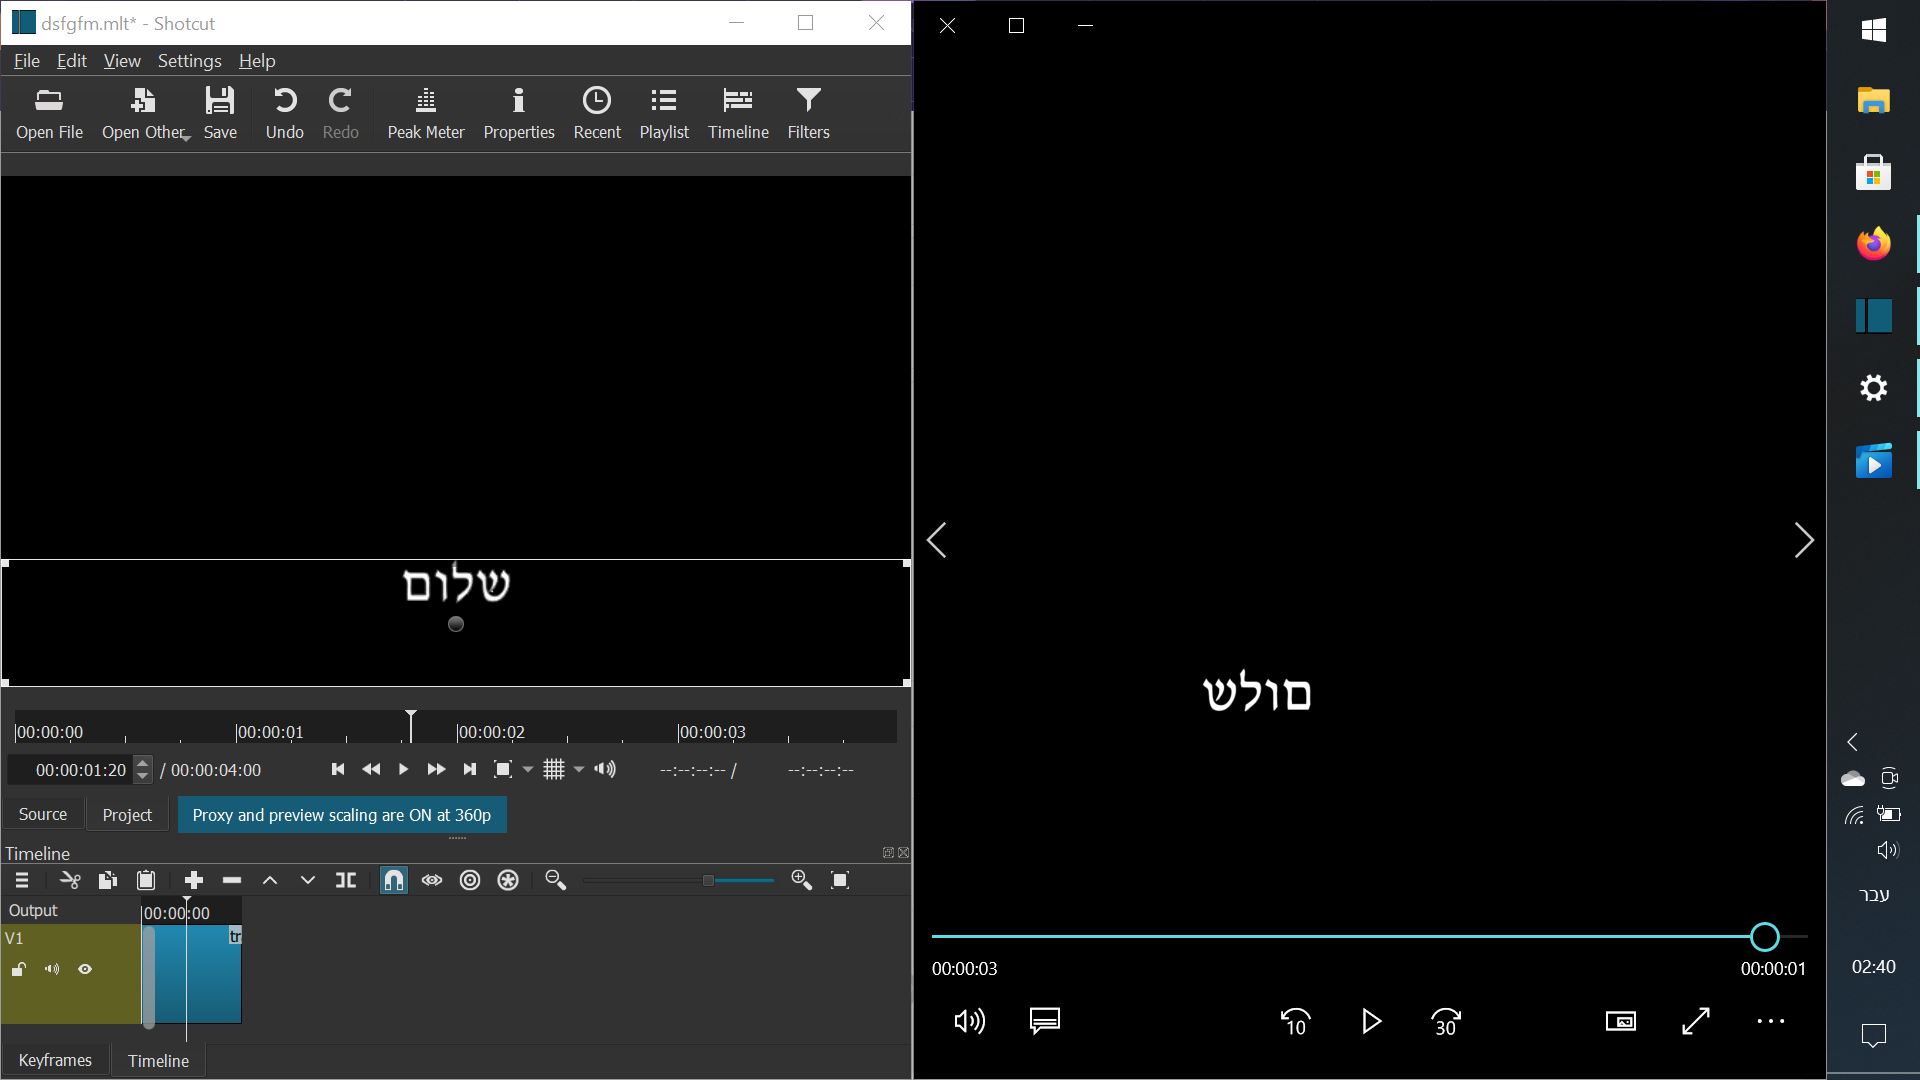Image resolution: width=1920 pixels, height=1080 pixels.
Task: Mute the V1 track
Action: (51, 968)
